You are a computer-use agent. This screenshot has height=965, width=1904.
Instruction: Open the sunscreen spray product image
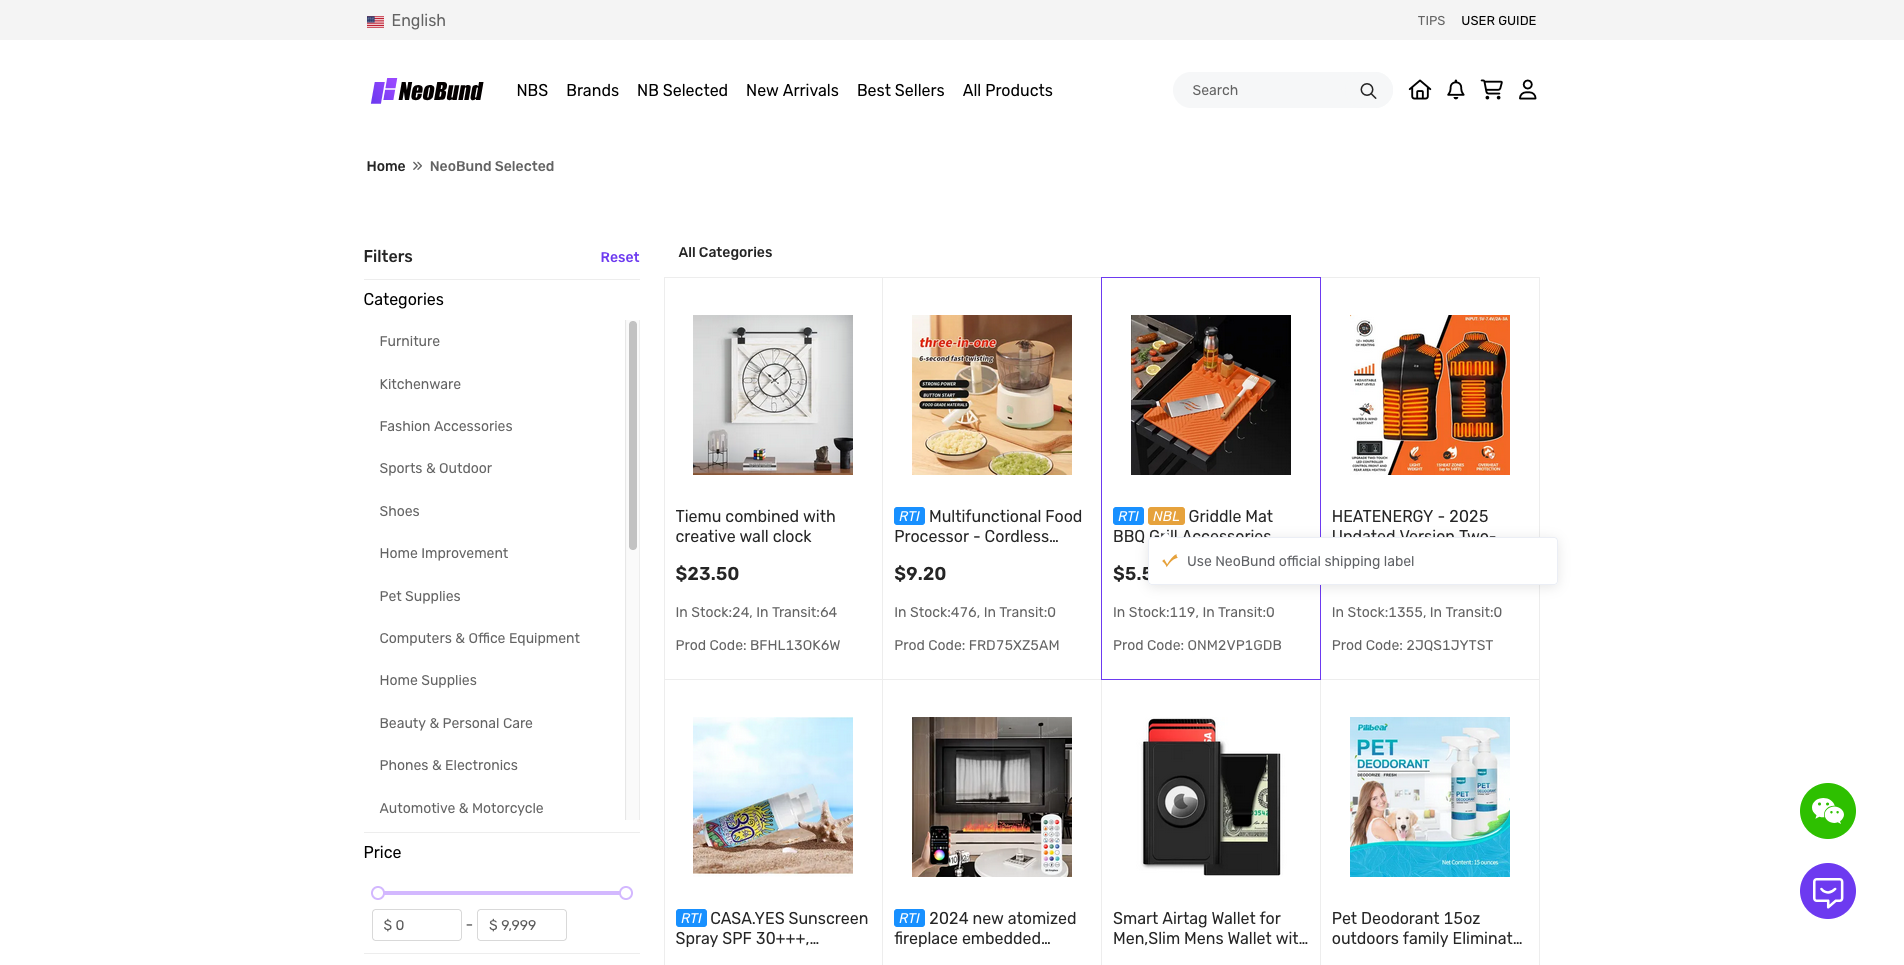coord(773,797)
